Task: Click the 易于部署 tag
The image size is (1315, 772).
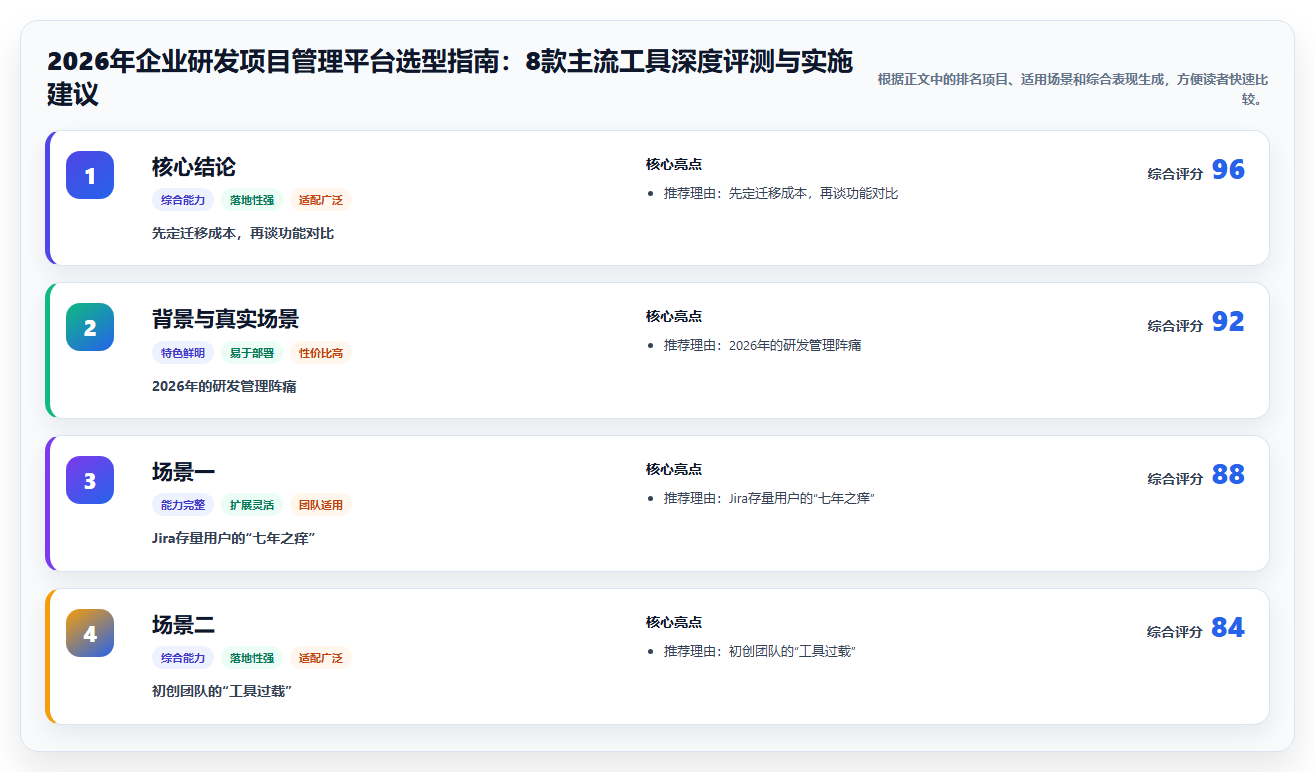Action: 252,353
